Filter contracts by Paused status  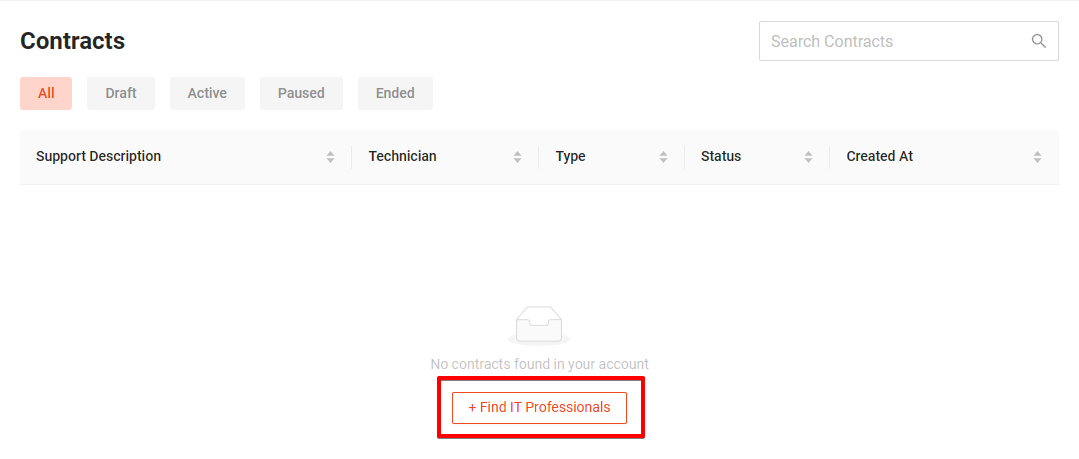(301, 94)
